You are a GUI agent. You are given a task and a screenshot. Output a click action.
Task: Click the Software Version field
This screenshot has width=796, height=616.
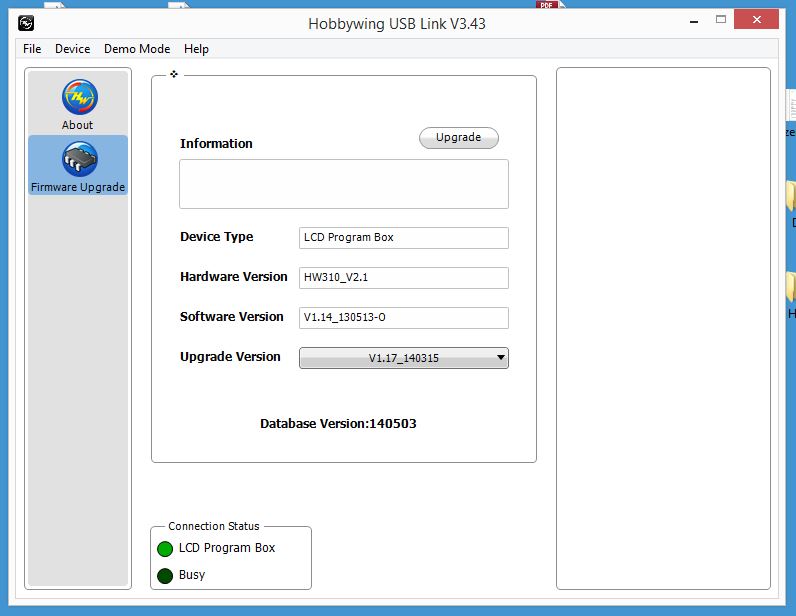404,318
